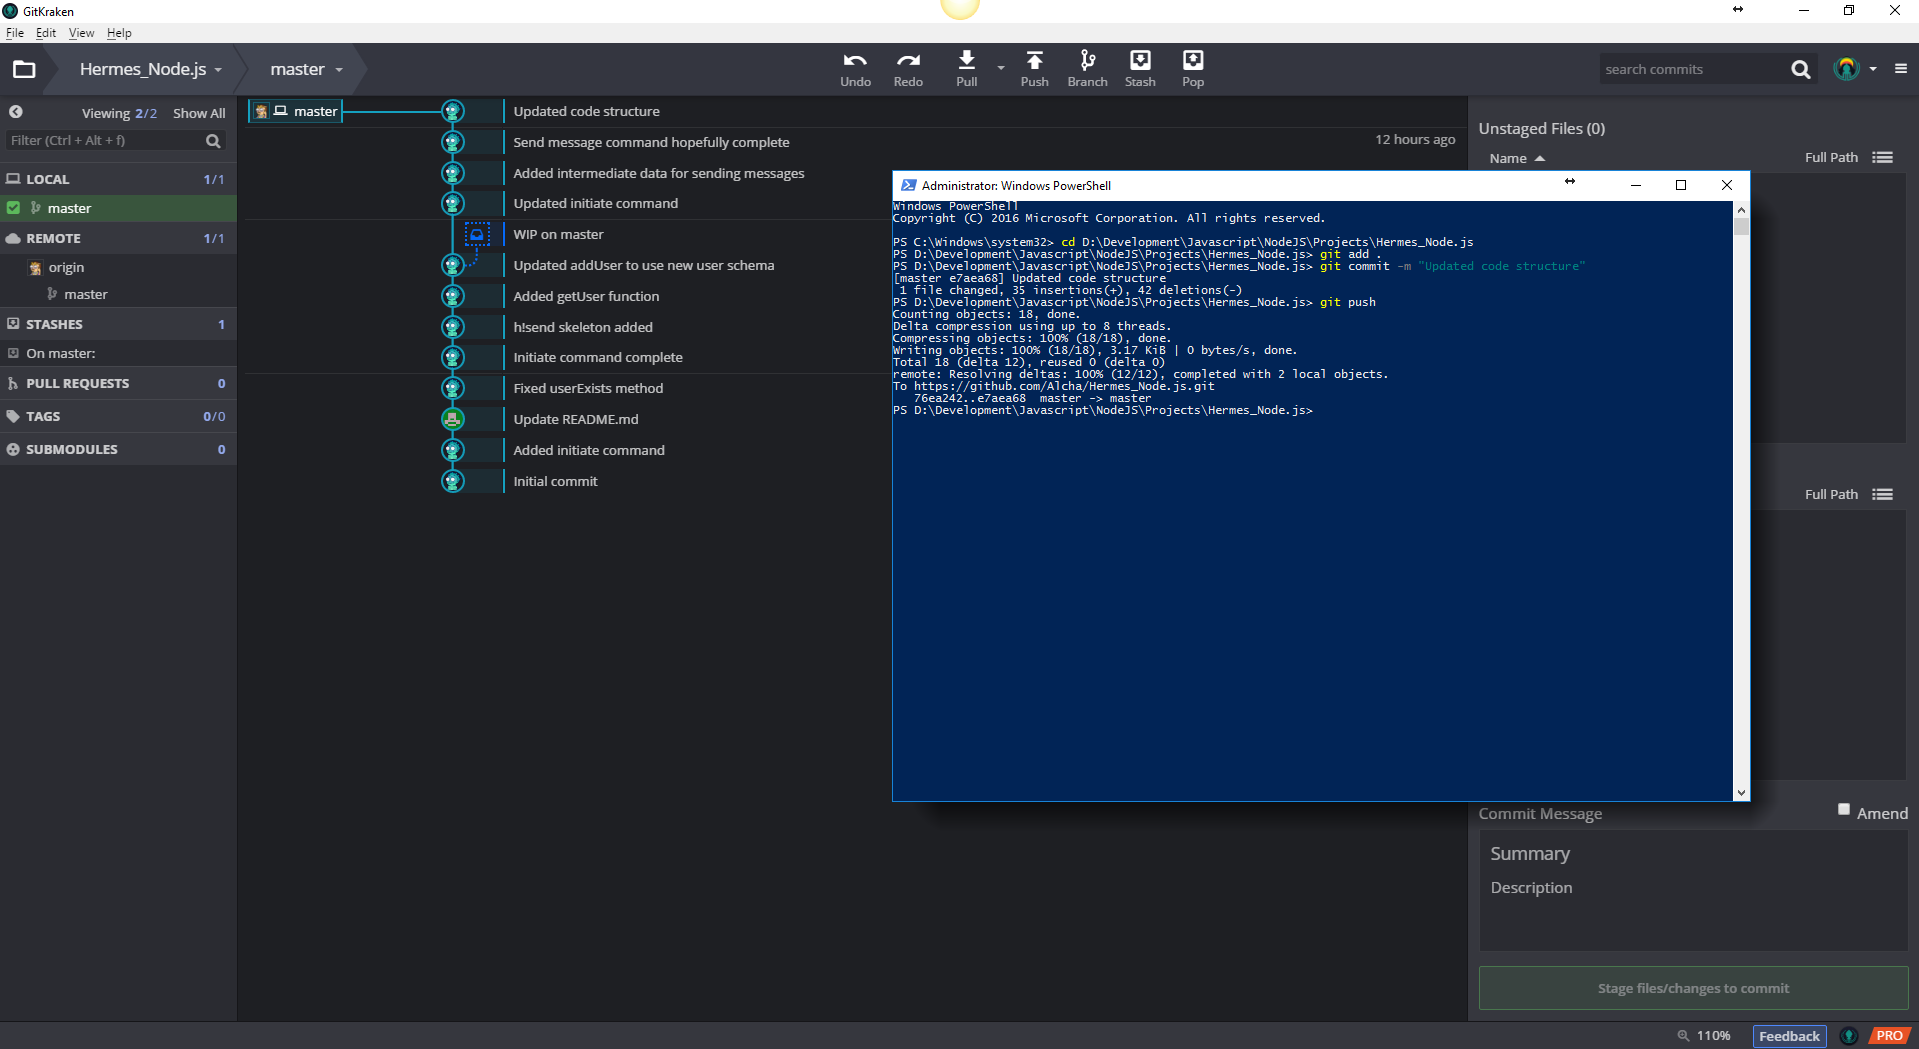Image resolution: width=1919 pixels, height=1049 pixels.
Task: Create a branch using Branch icon
Action: tap(1087, 69)
